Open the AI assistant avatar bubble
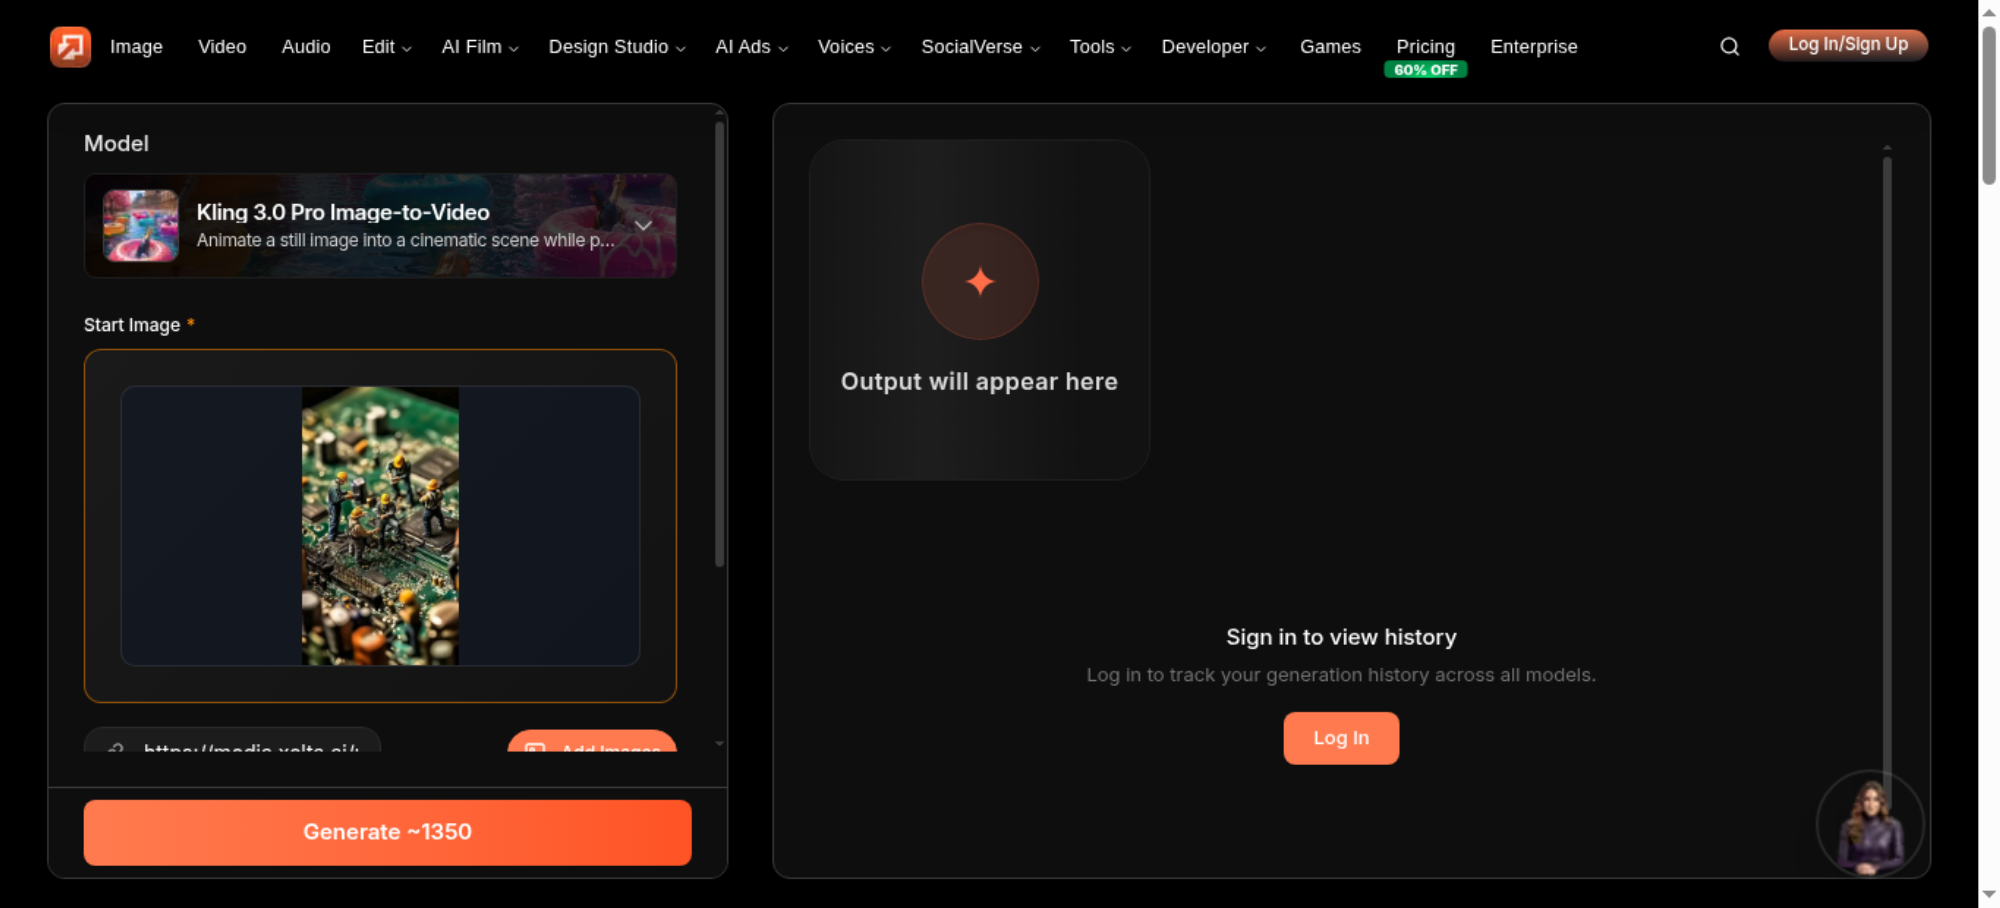Viewport: 2000px width, 908px height. click(x=1870, y=825)
